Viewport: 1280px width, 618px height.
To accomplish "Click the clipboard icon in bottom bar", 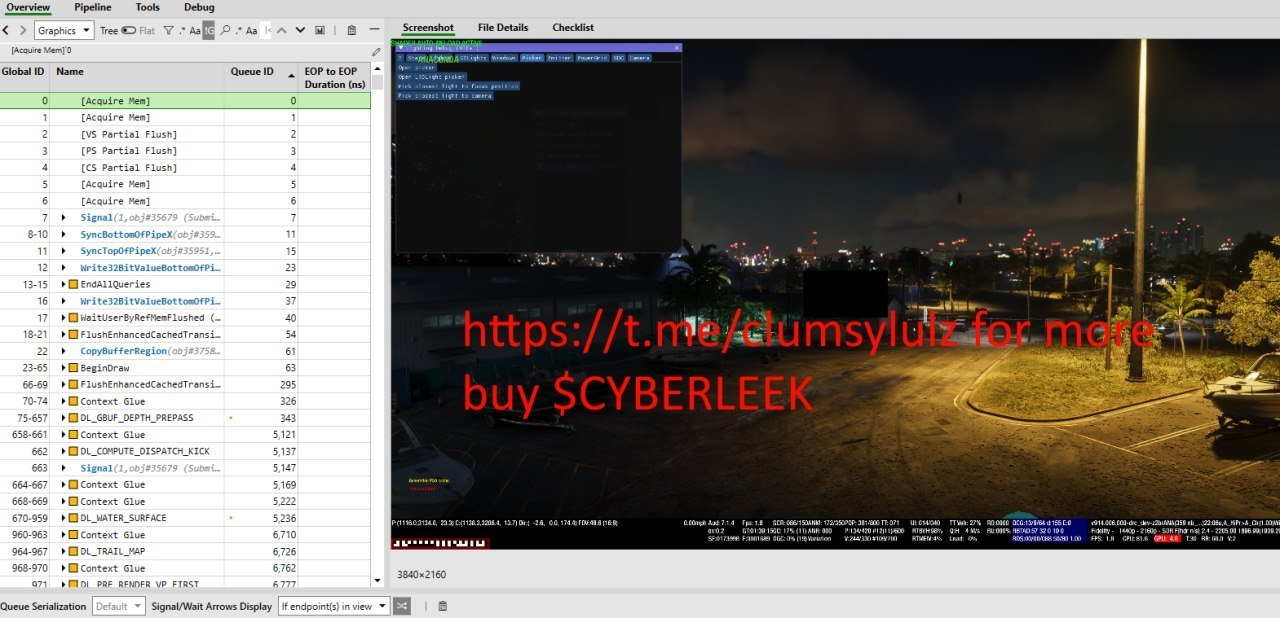I will [x=442, y=606].
